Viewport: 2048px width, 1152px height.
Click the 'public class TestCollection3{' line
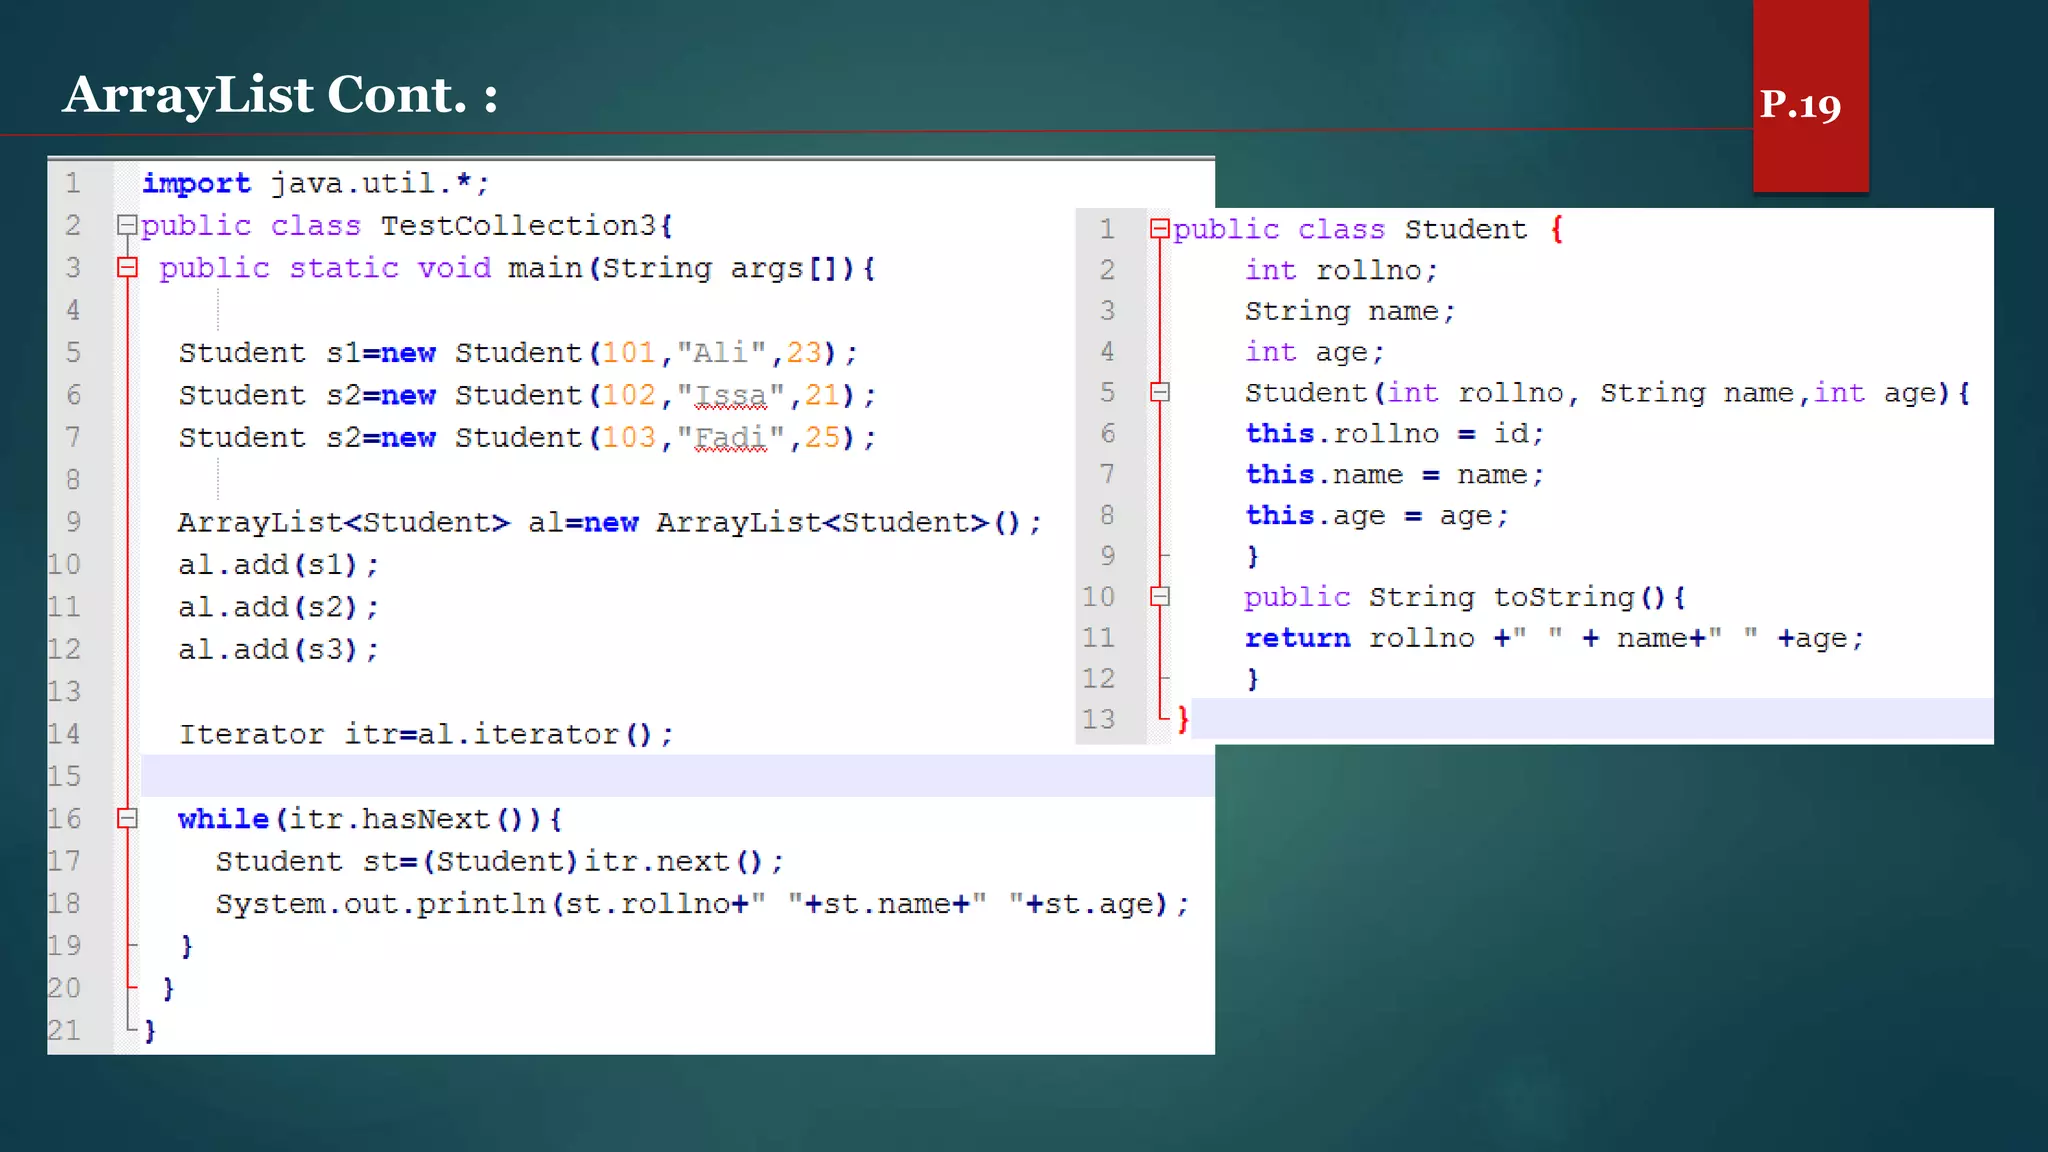pyautogui.click(x=407, y=226)
